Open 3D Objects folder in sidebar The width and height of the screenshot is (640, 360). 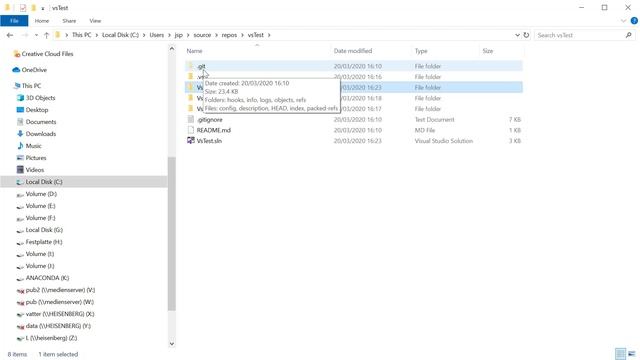click(40, 98)
